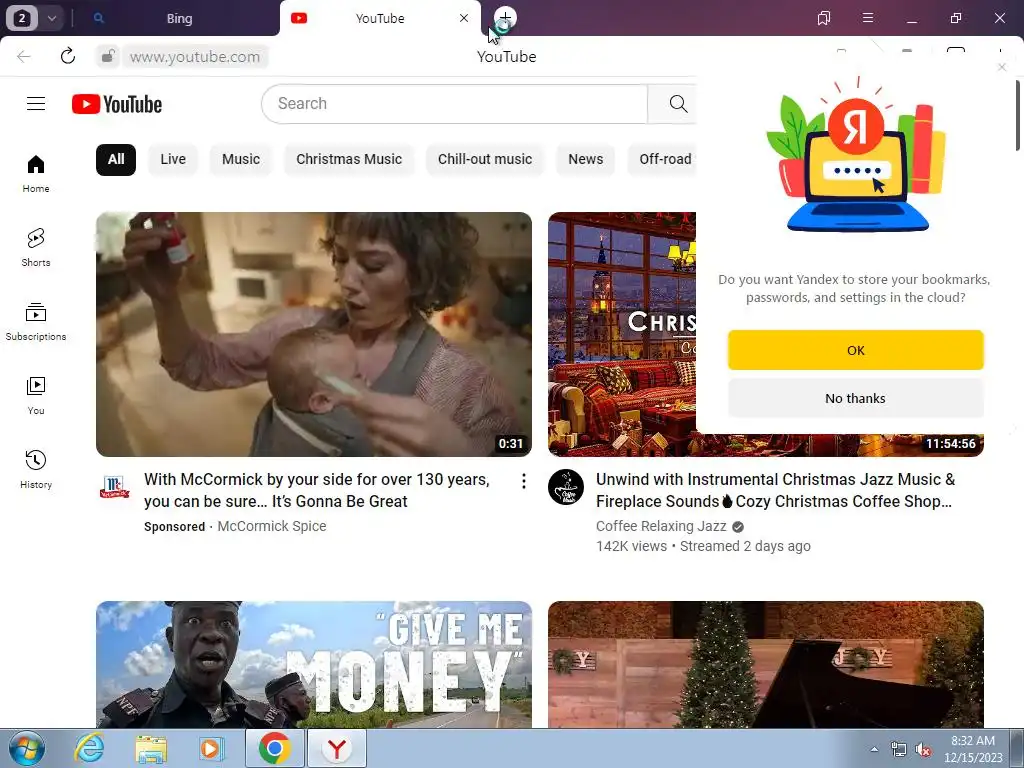Open the Windows Start menu

(26, 748)
